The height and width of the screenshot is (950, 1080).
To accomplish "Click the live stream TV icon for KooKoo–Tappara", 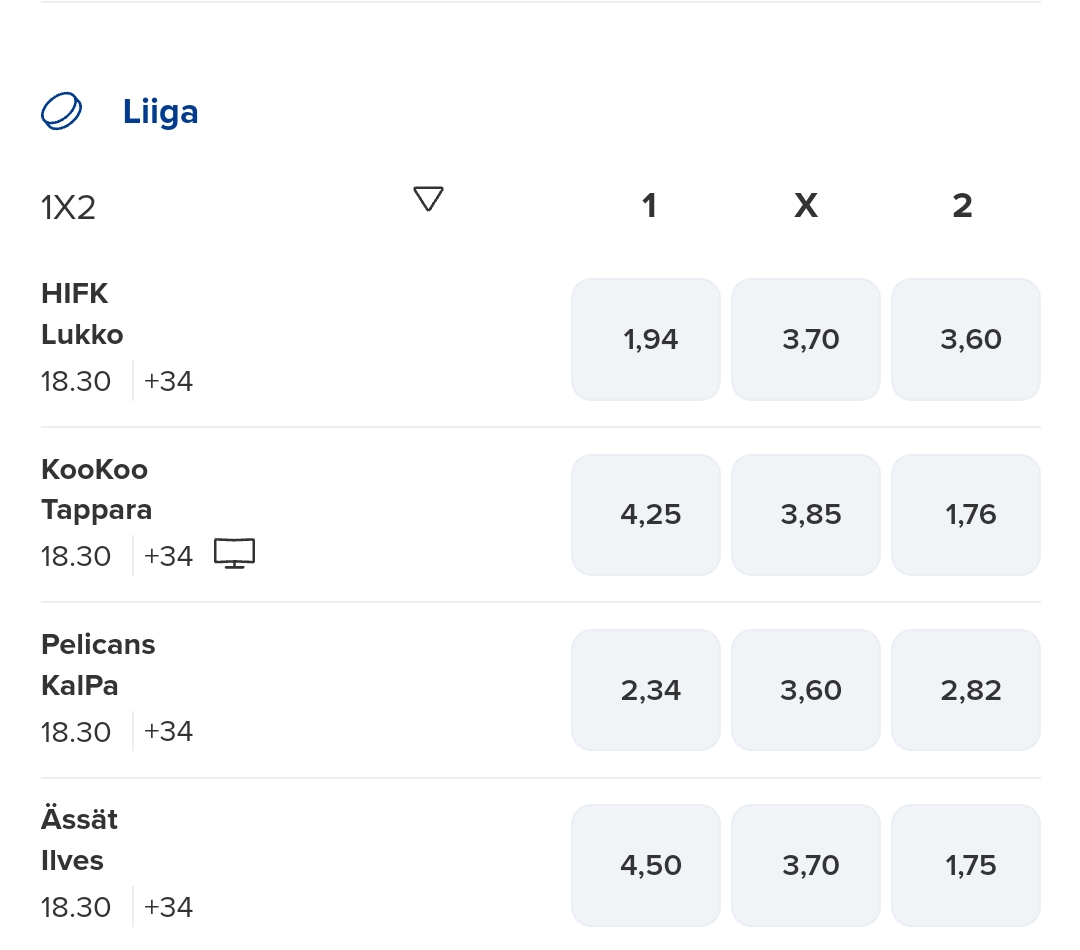I will click(x=235, y=554).
